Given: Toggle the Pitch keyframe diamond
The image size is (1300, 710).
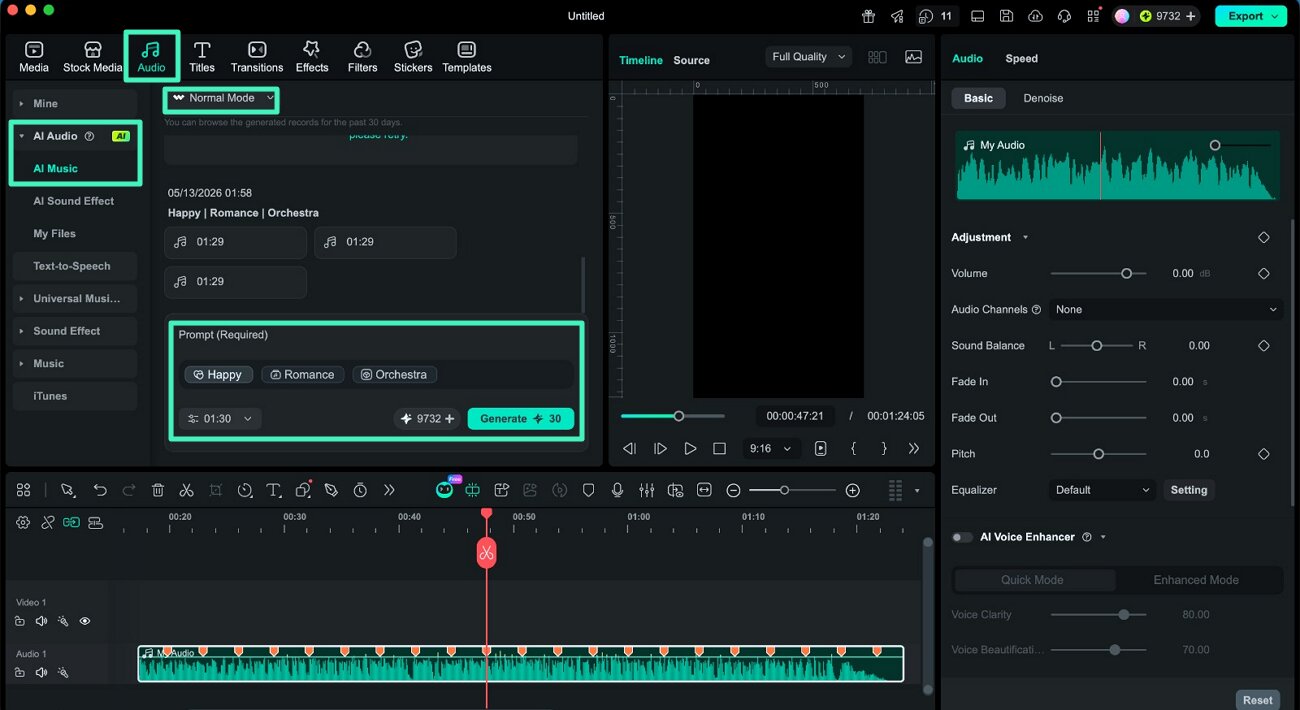Looking at the screenshot, I should 1263,454.
